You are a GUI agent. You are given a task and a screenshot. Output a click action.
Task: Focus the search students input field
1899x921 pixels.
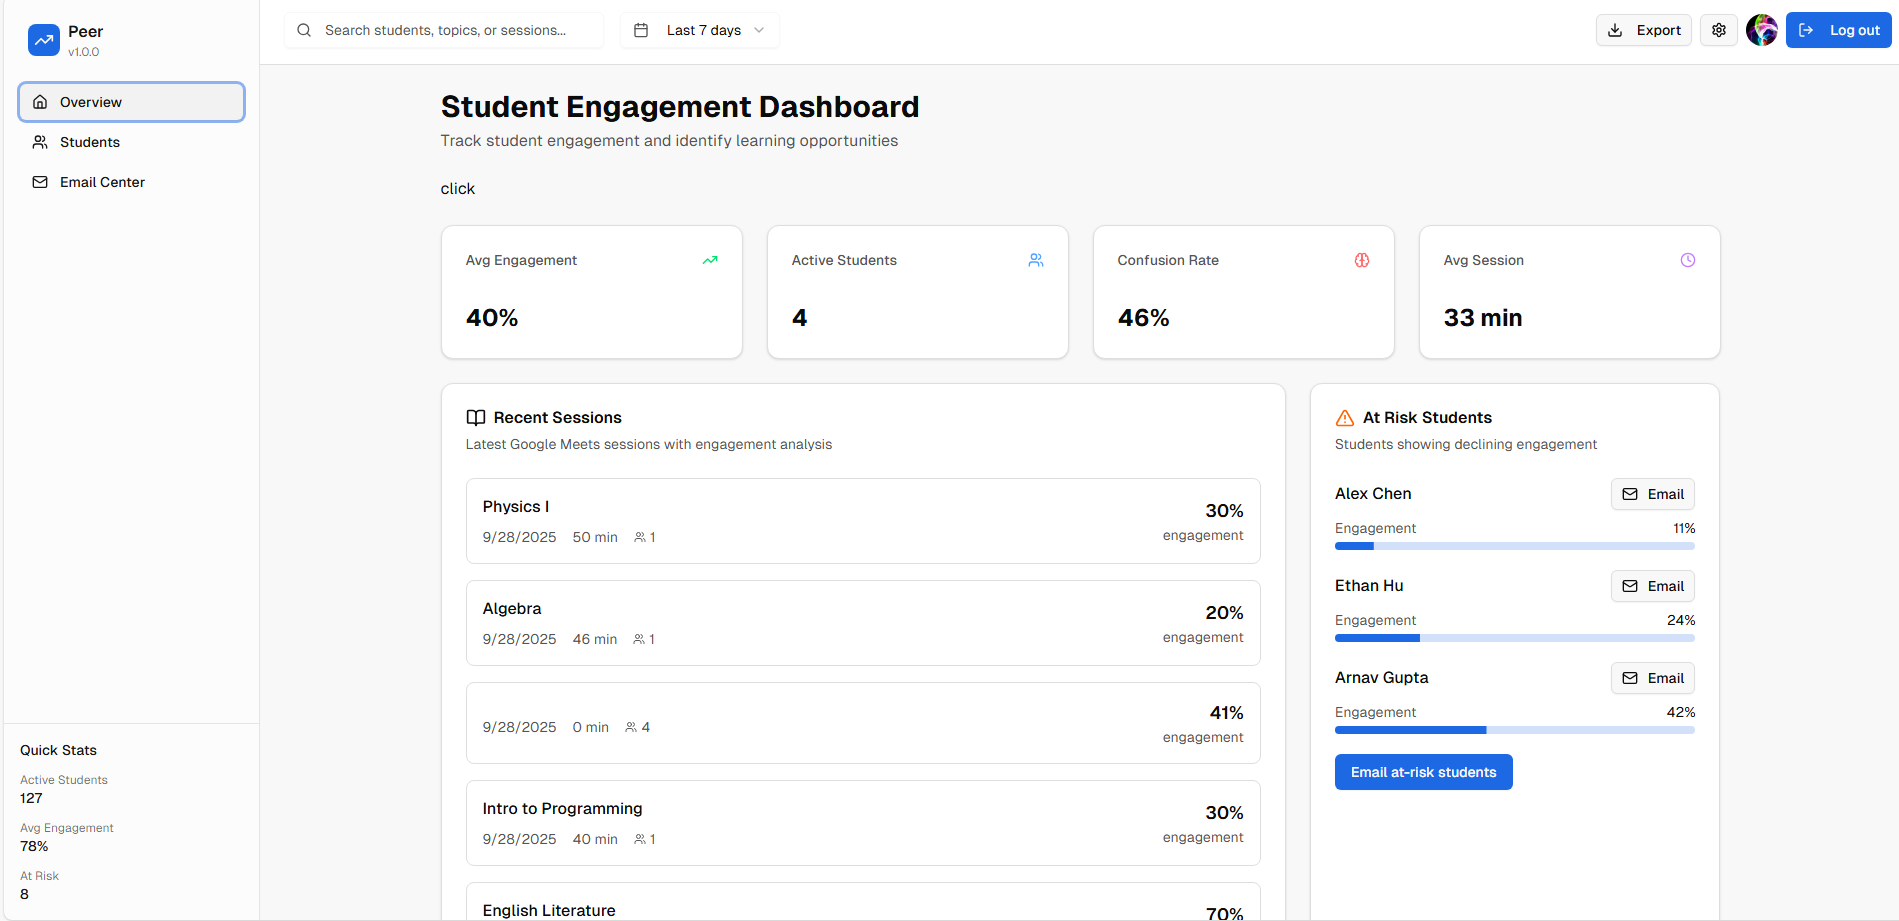[x=444, y=30]
